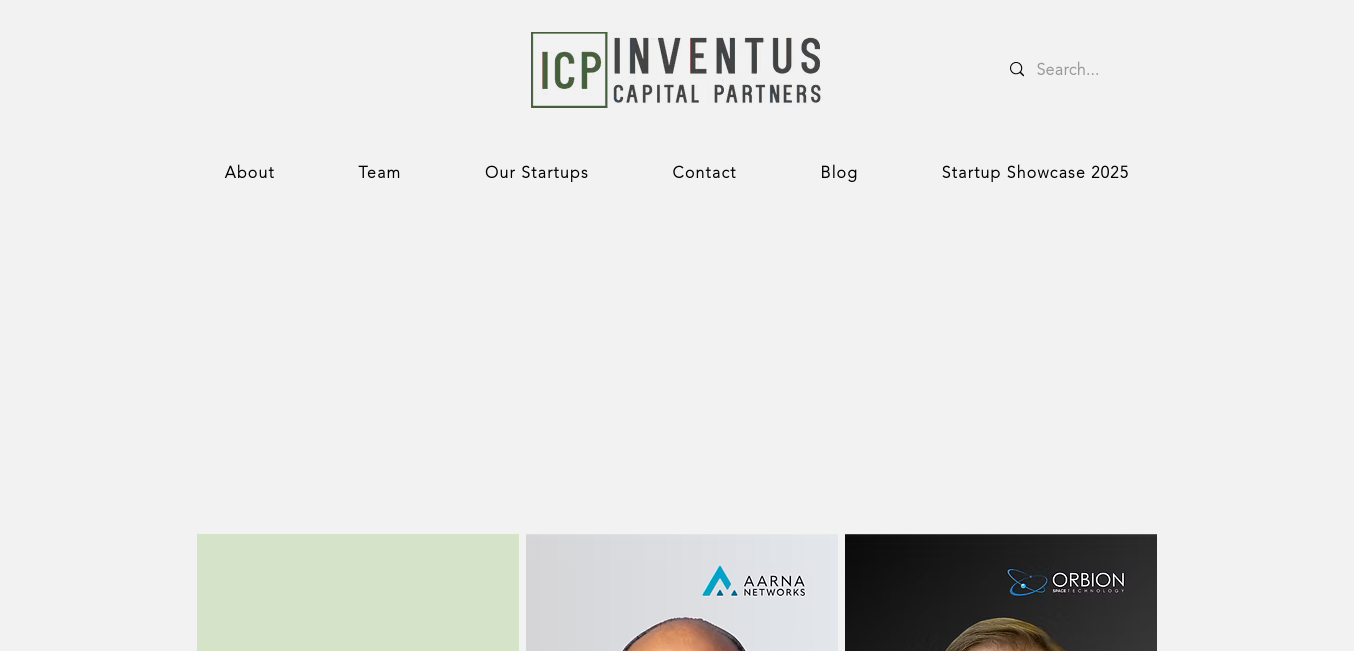
Task: Click the CAPITAL PARTNERS logo text
Action: [717, 93]
